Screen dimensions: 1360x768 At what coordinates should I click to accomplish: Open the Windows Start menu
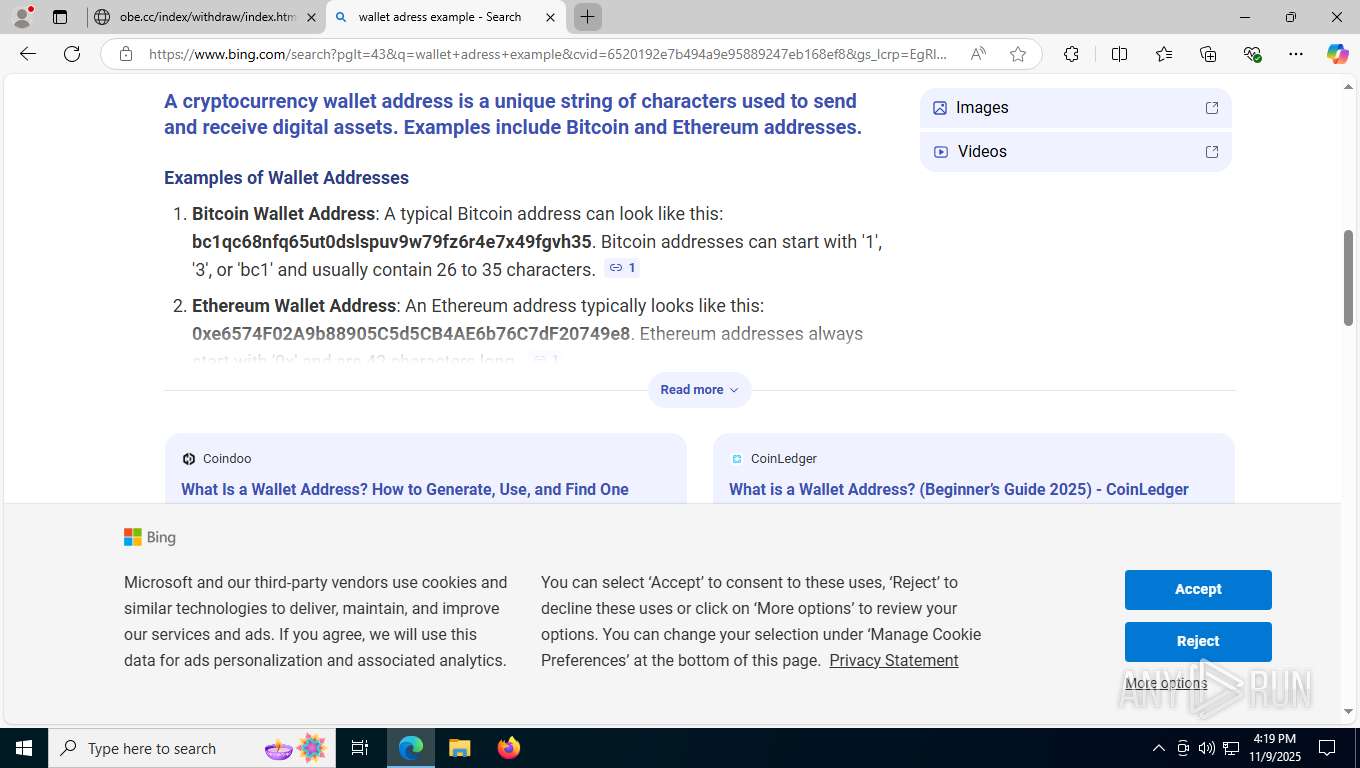coord(23,748)
